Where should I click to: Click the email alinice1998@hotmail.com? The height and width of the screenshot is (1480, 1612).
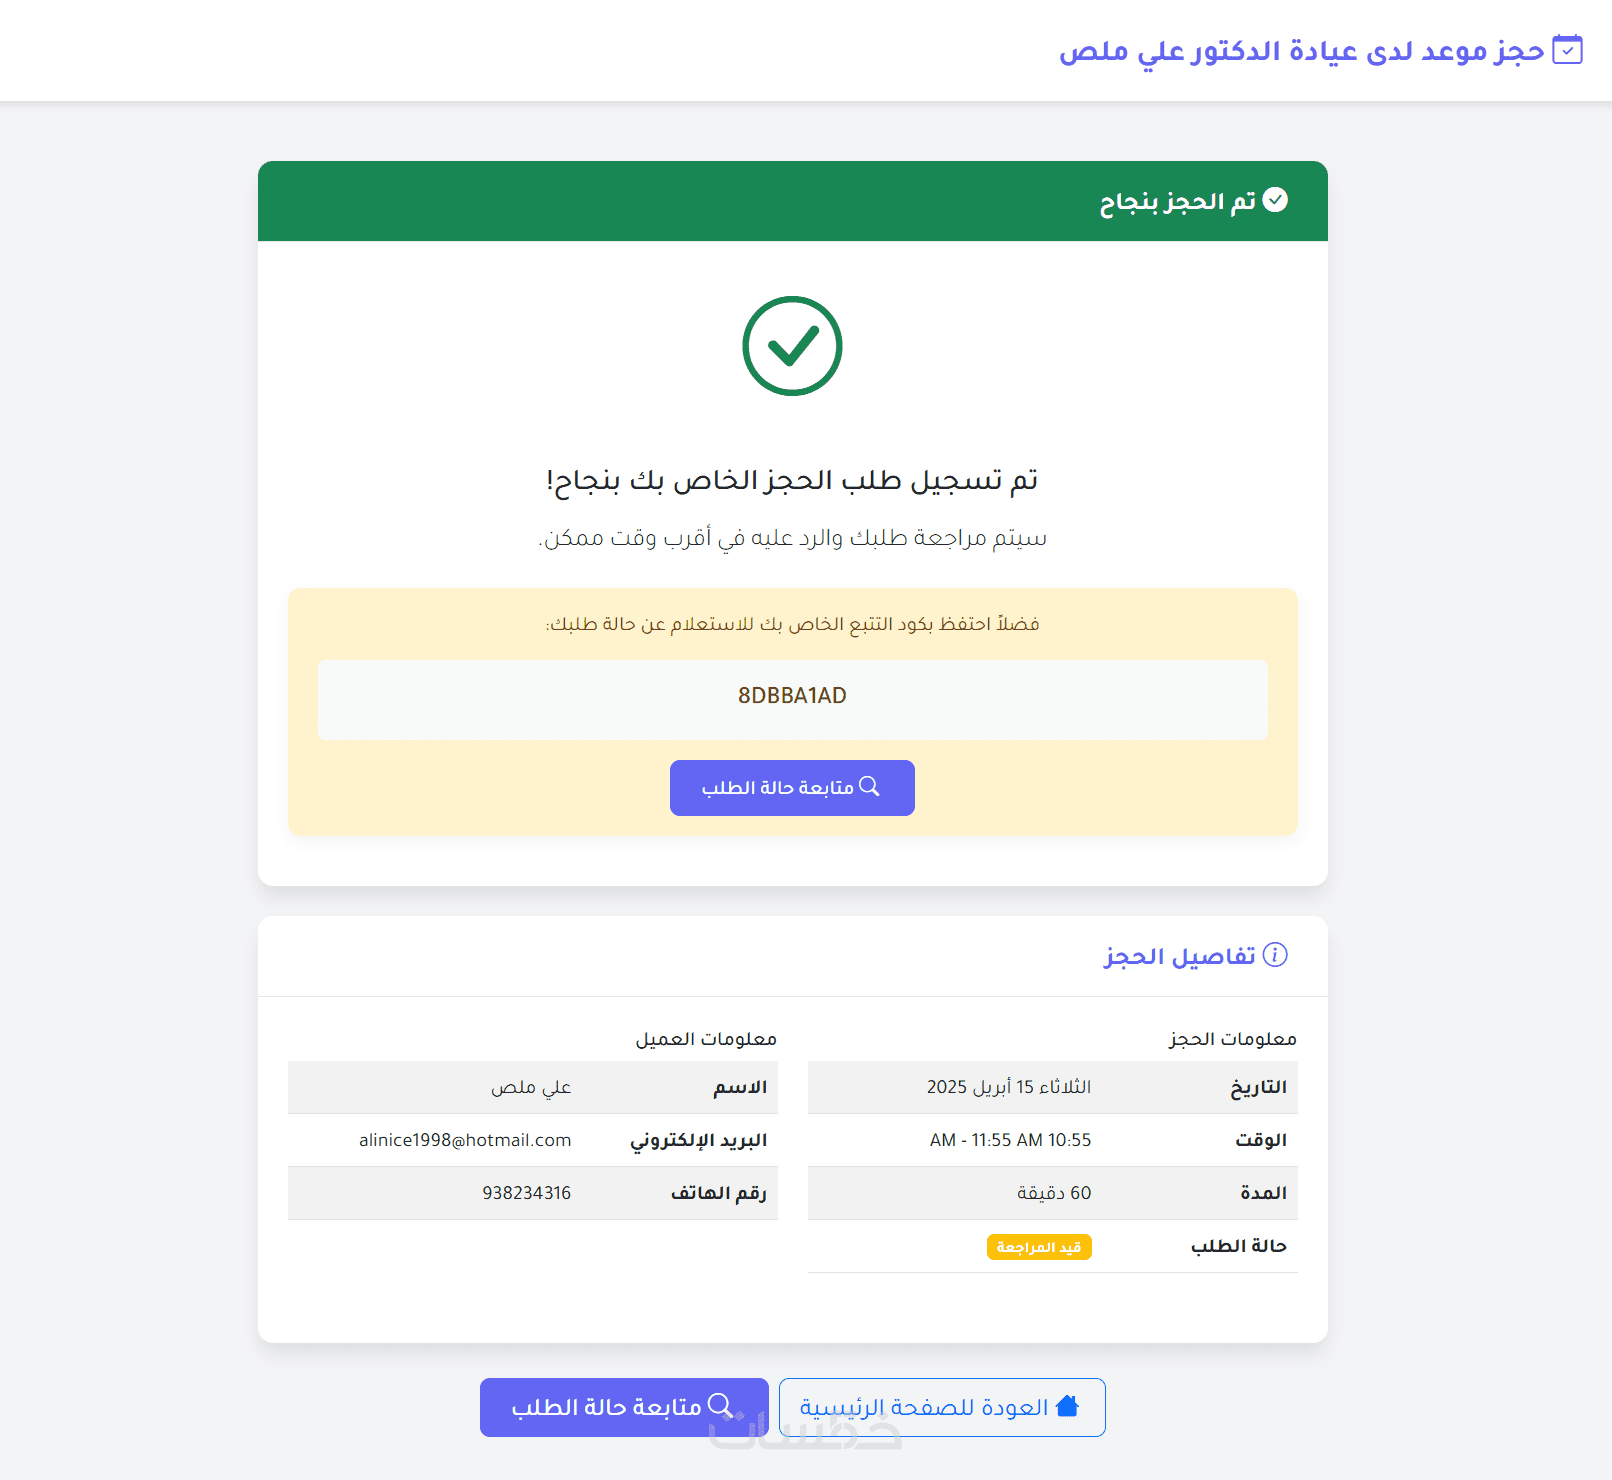(x=465, y=1140)
